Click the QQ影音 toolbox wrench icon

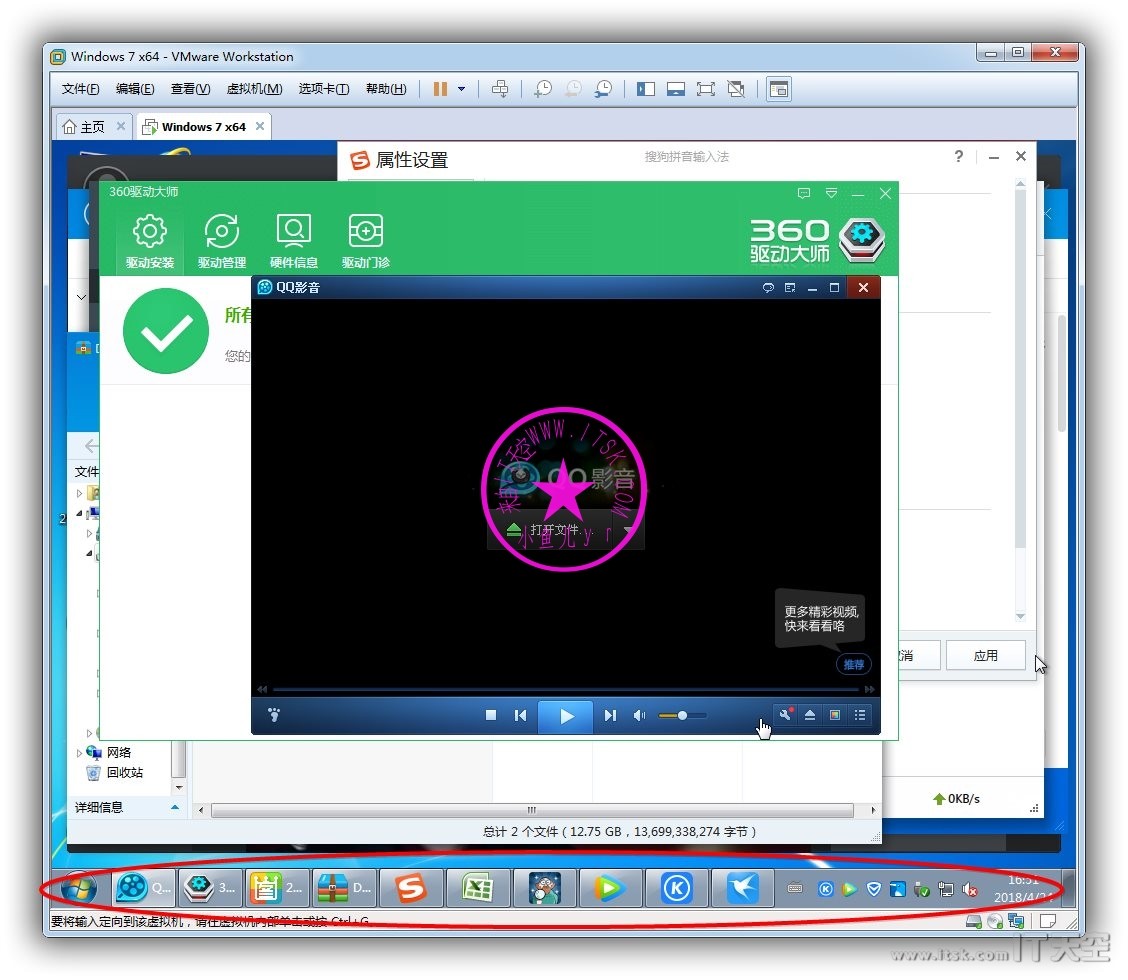tap(786, 715)
